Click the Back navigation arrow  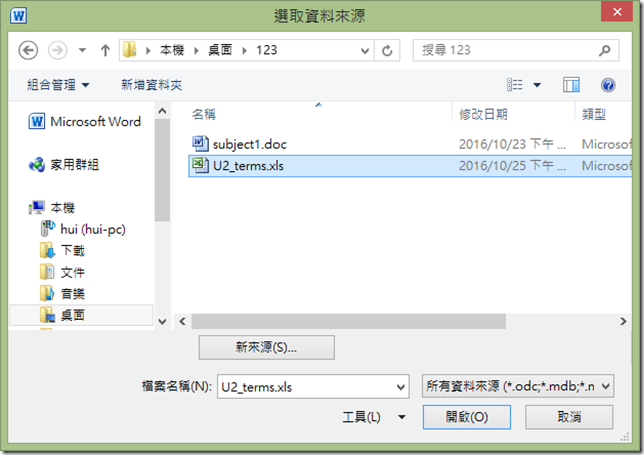[x=28, y=51]
